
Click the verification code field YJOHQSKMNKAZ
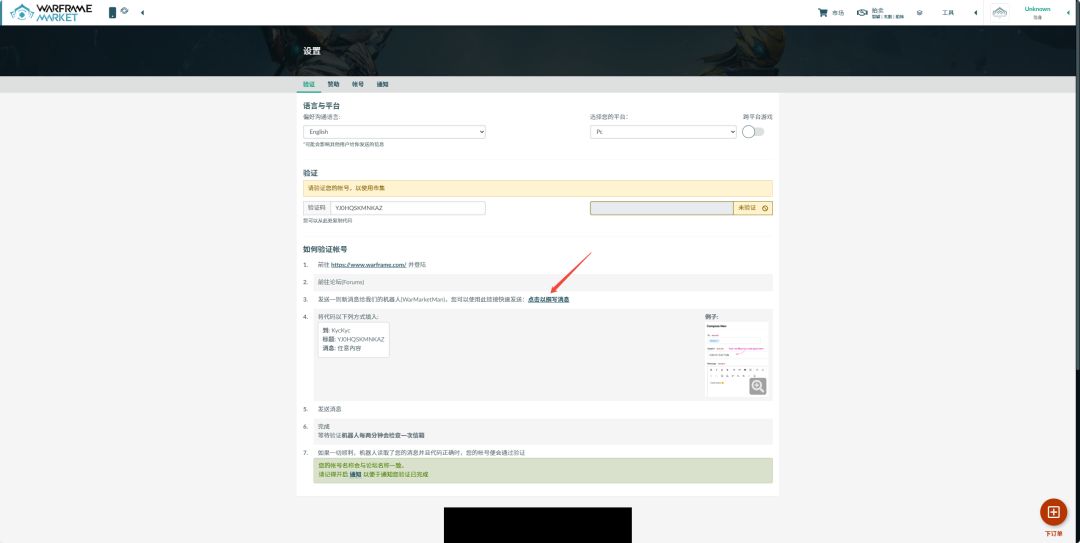408,207
